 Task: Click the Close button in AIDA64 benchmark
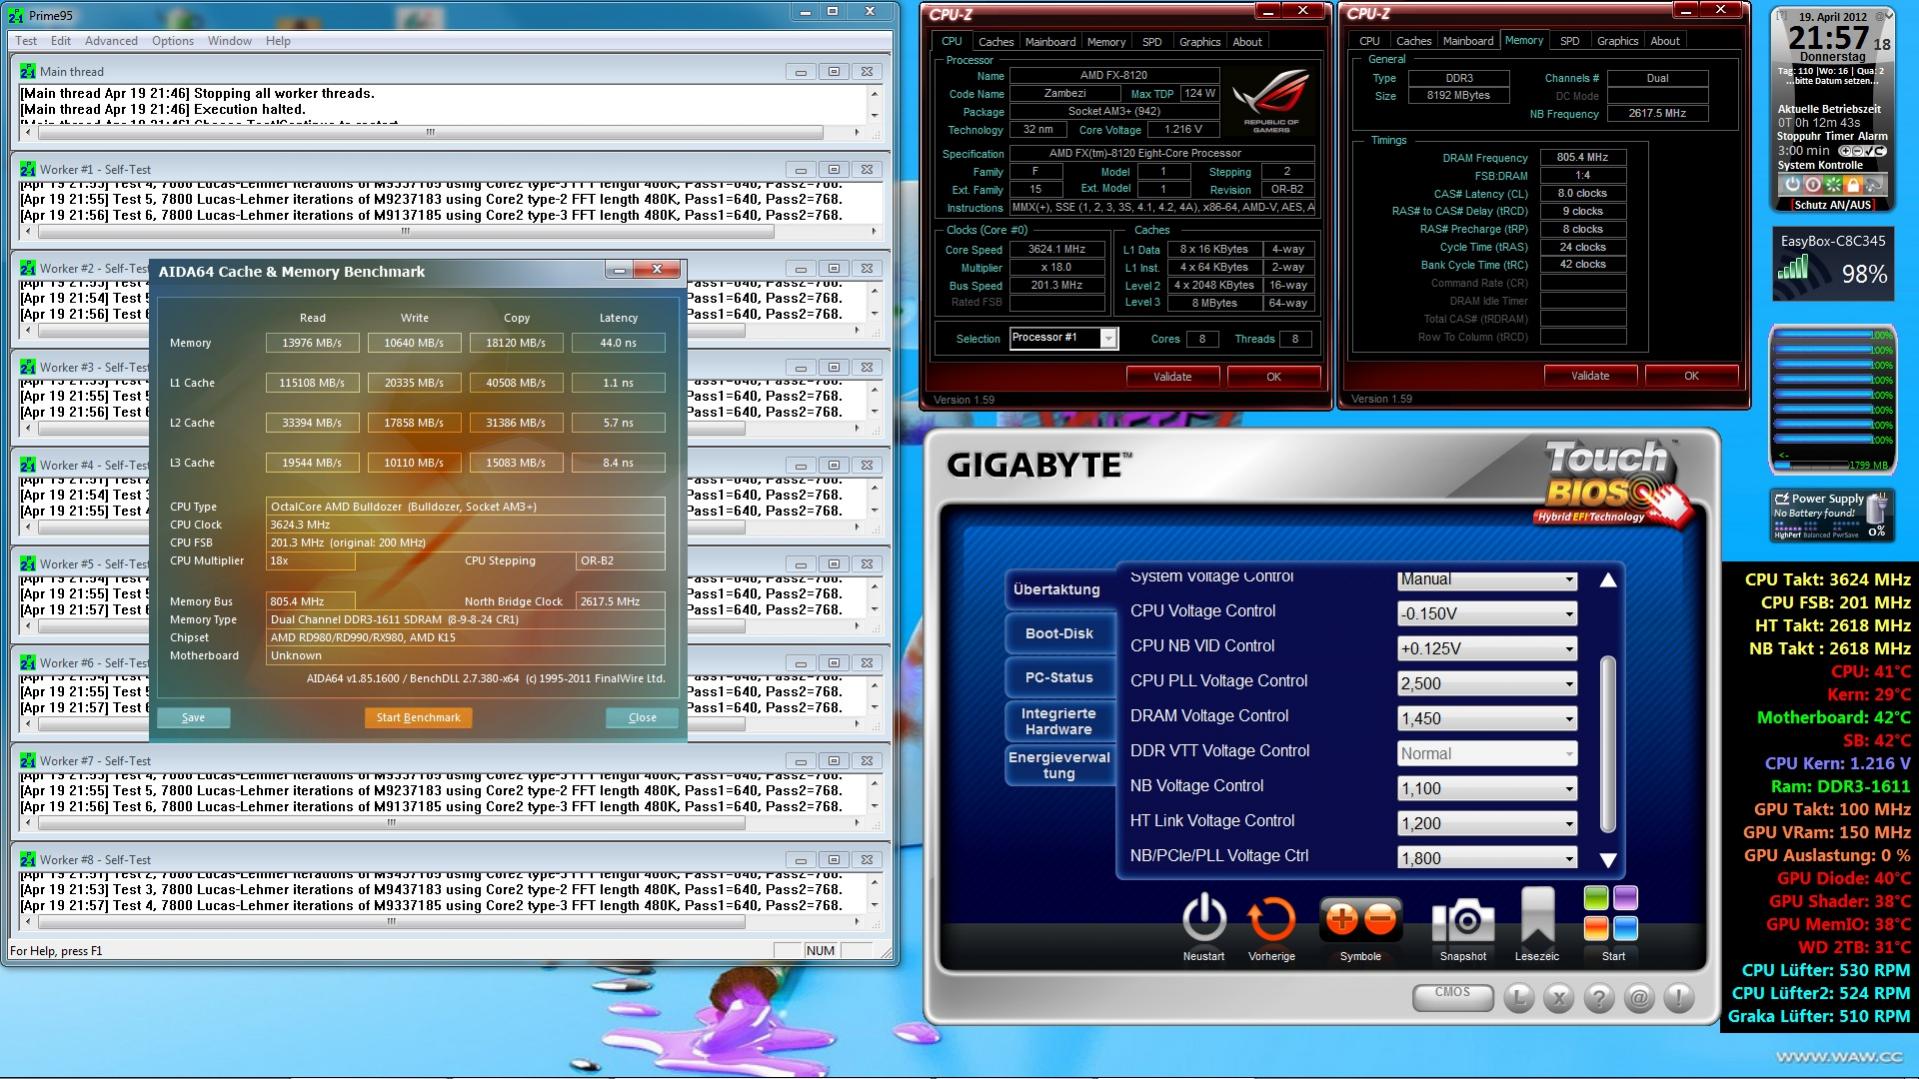(642, 717)
